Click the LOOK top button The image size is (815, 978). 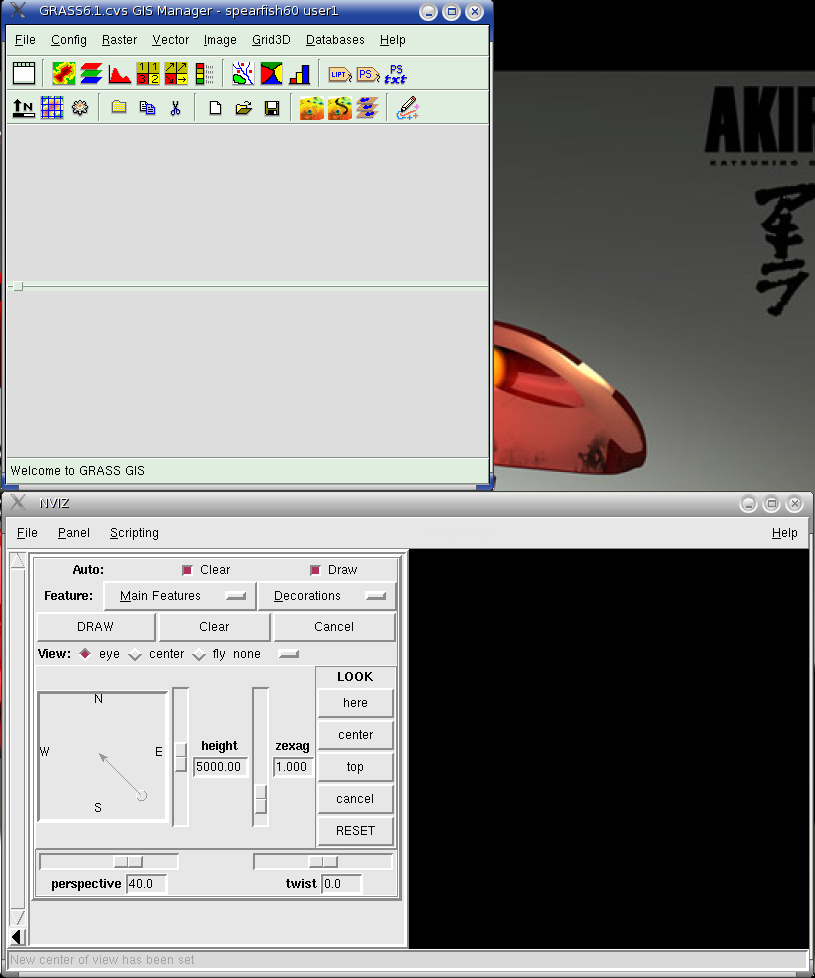[355, 767]
